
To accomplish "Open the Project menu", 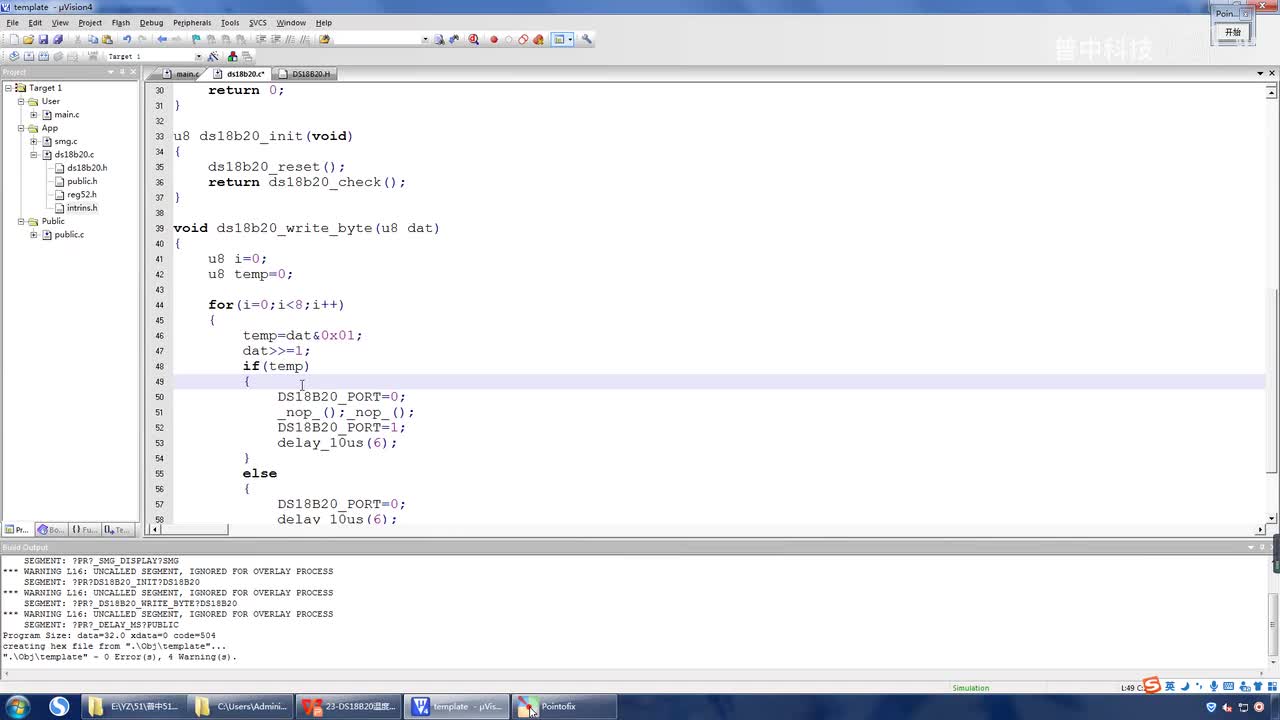I will coord(90,22).
